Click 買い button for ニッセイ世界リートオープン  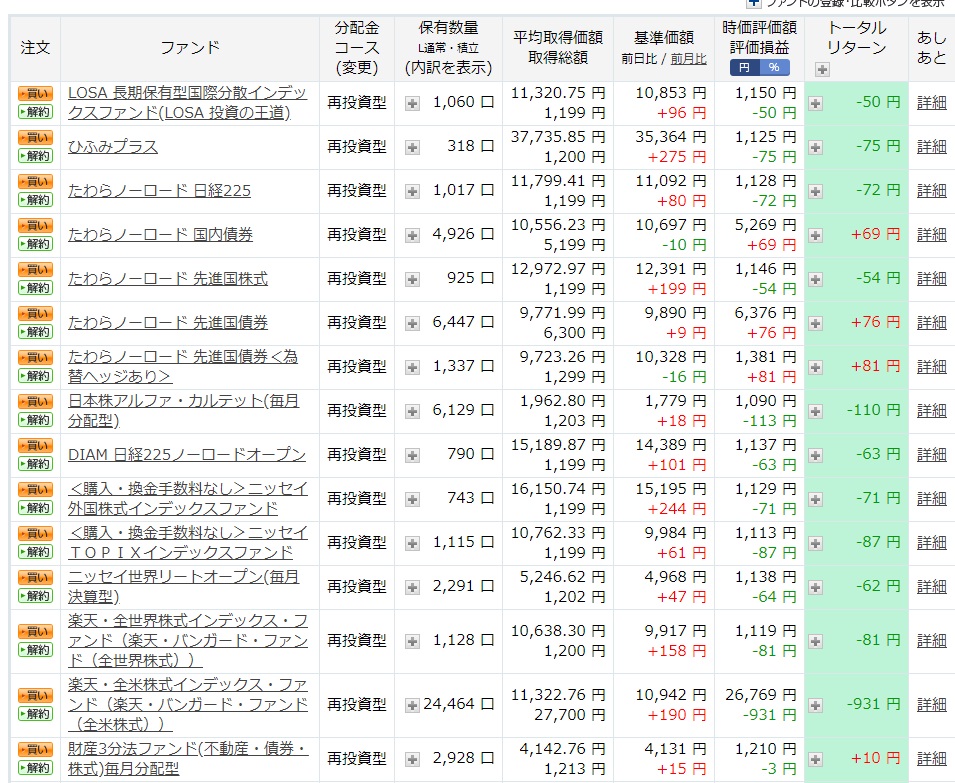coord(35,578)
